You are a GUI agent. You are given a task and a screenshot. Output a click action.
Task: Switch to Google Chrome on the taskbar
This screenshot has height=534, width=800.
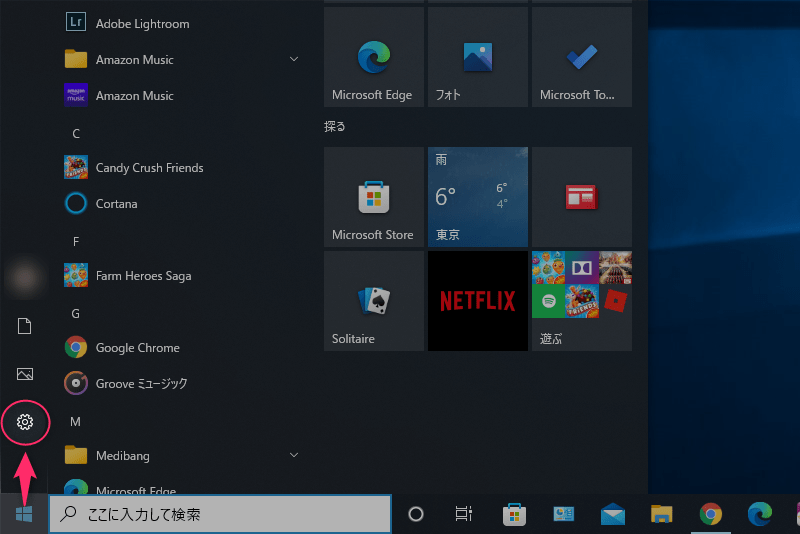tap(711, 514)
